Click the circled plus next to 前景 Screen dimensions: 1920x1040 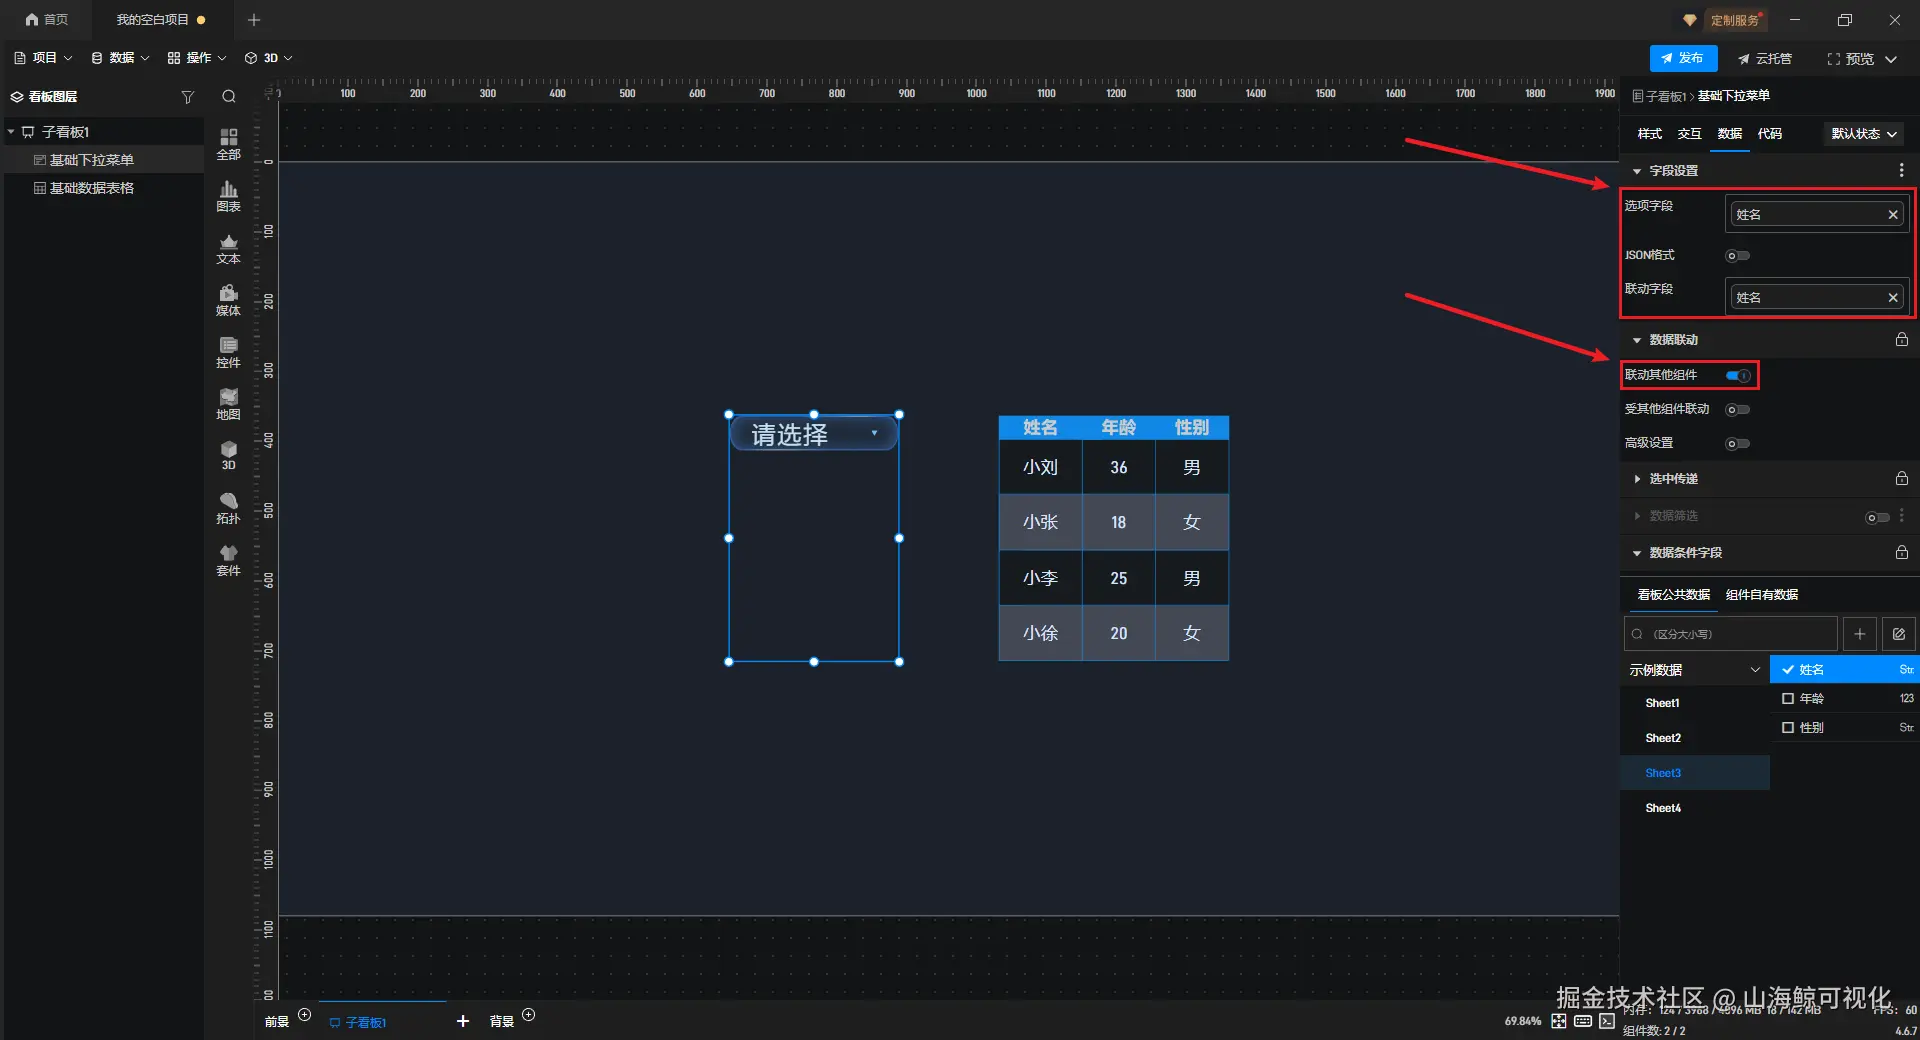(x=305, y=1015)
